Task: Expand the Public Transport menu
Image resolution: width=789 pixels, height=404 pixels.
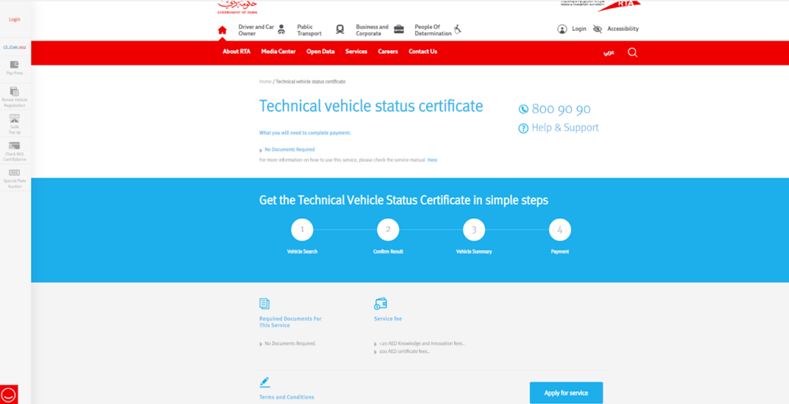Action: (x=310, y=30)
